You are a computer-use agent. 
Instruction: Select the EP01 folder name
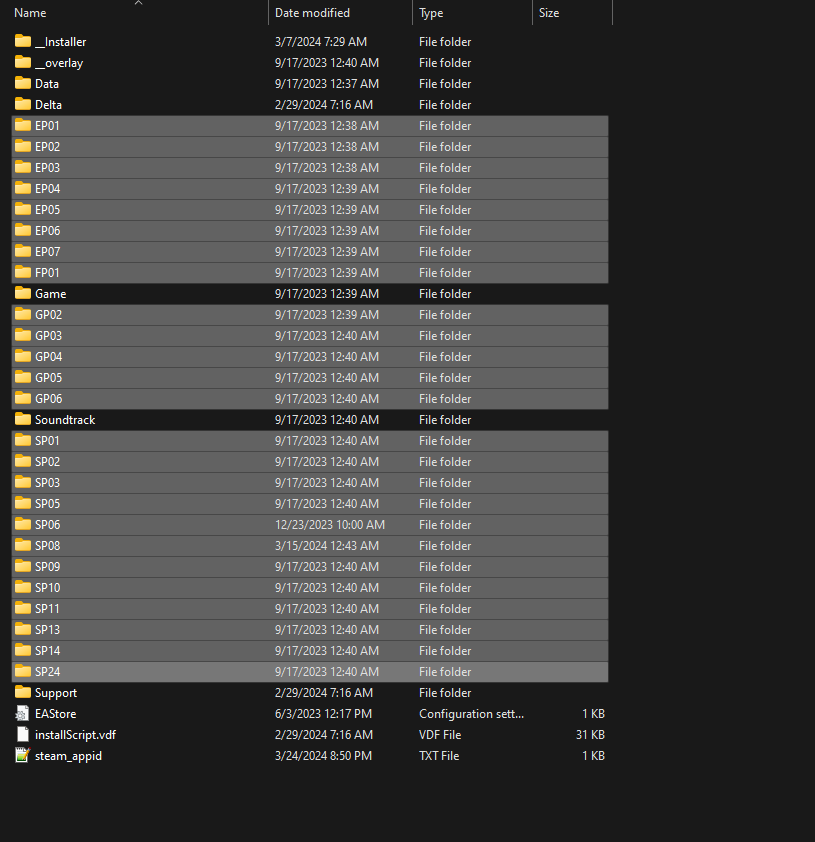[x=48, y=126]
